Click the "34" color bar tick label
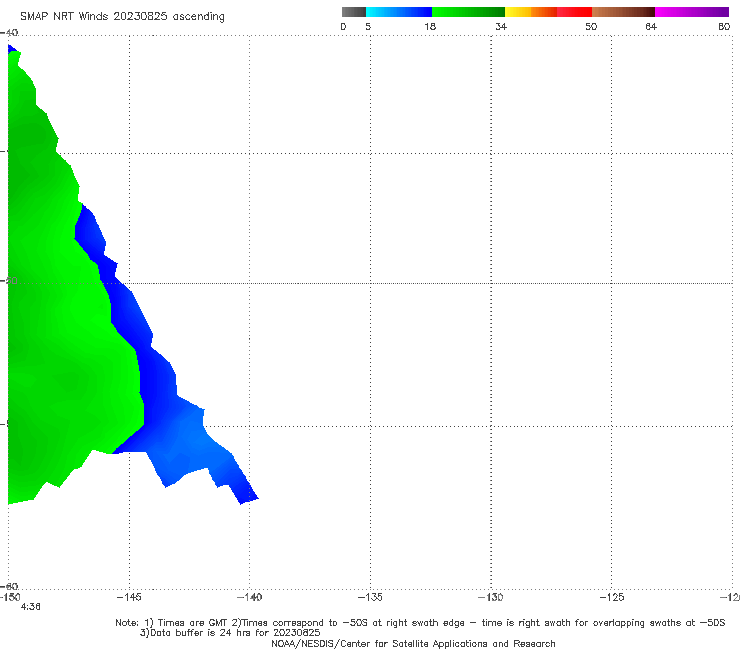This screenshot has height=650, width=740. pos(501,27)
